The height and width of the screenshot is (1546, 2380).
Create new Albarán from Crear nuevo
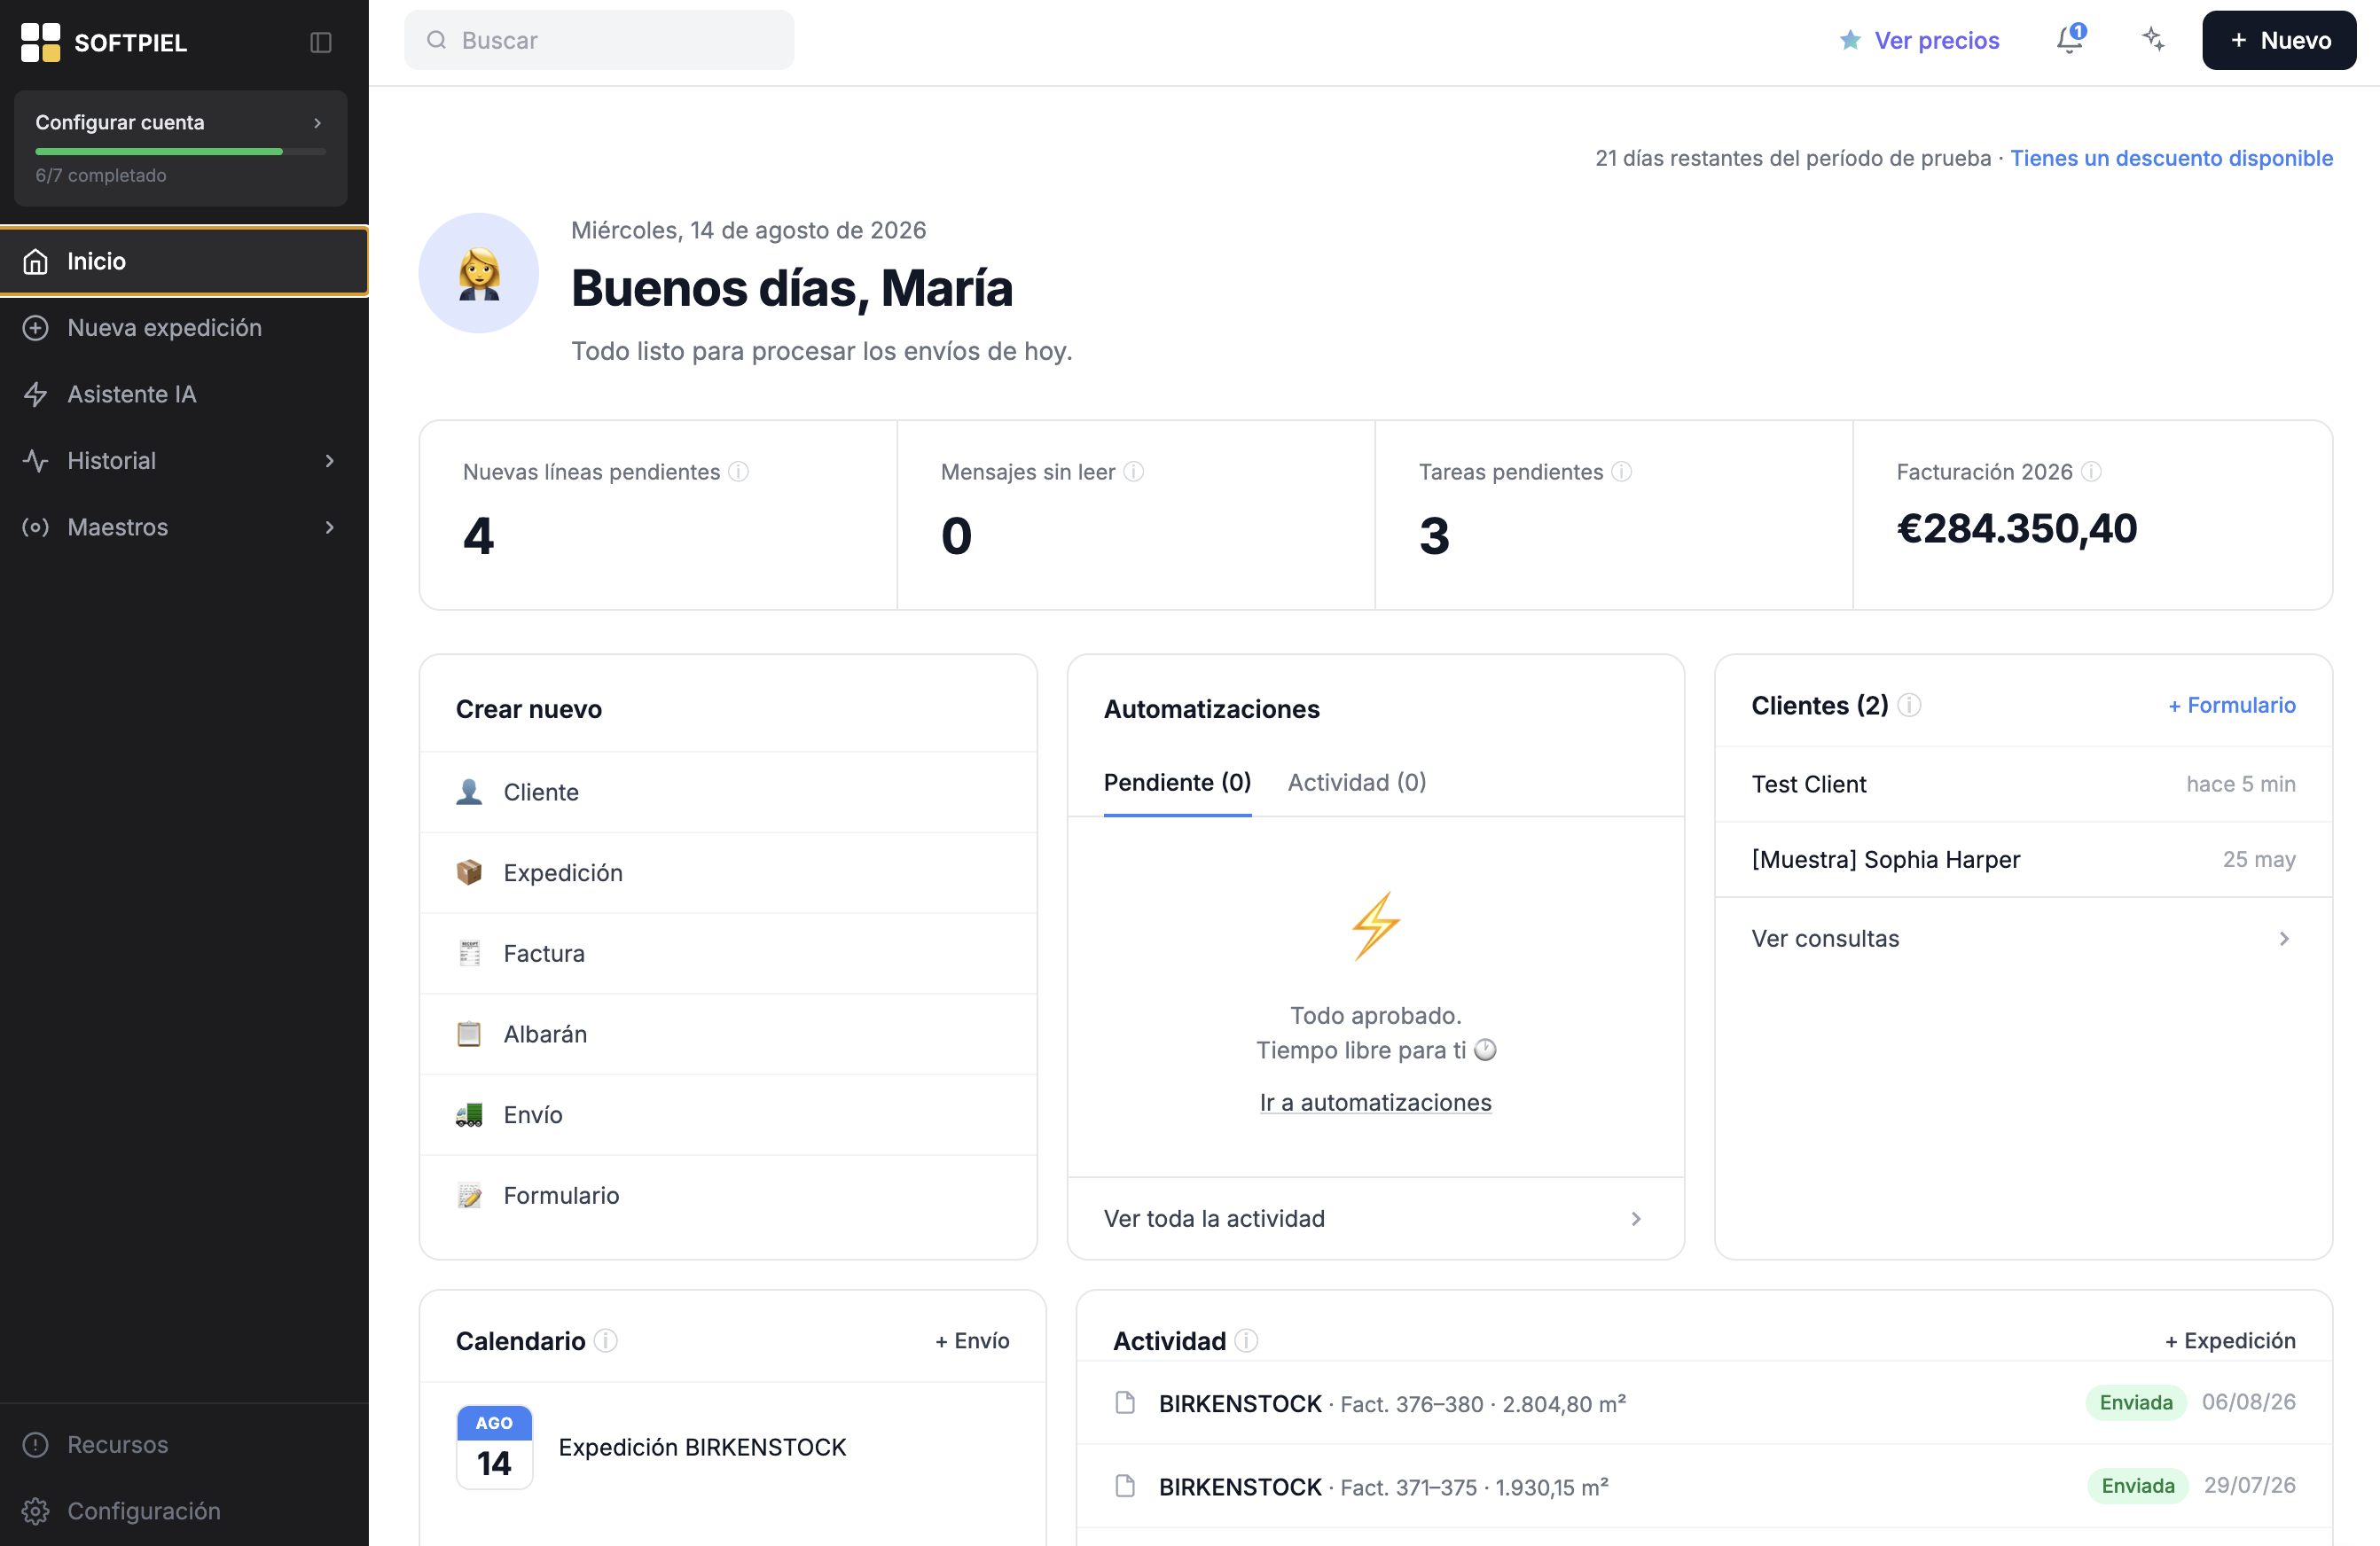728,1034
